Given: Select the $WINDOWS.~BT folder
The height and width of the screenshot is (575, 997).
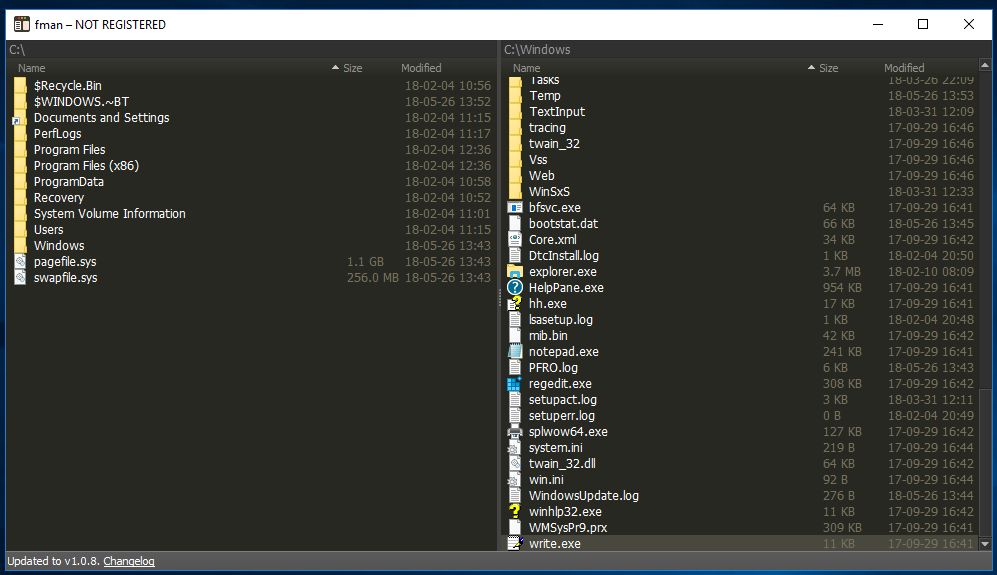Looking at the screenshot, I should pos(252,101).
